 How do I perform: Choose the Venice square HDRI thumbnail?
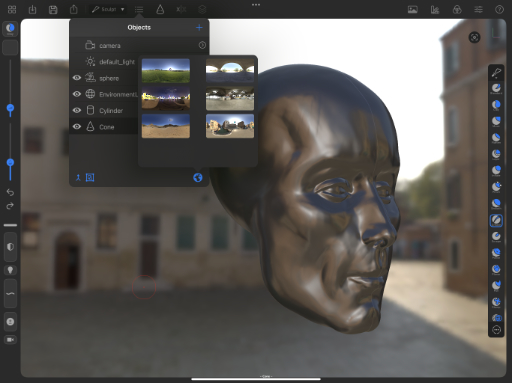[x=230, y=126]
